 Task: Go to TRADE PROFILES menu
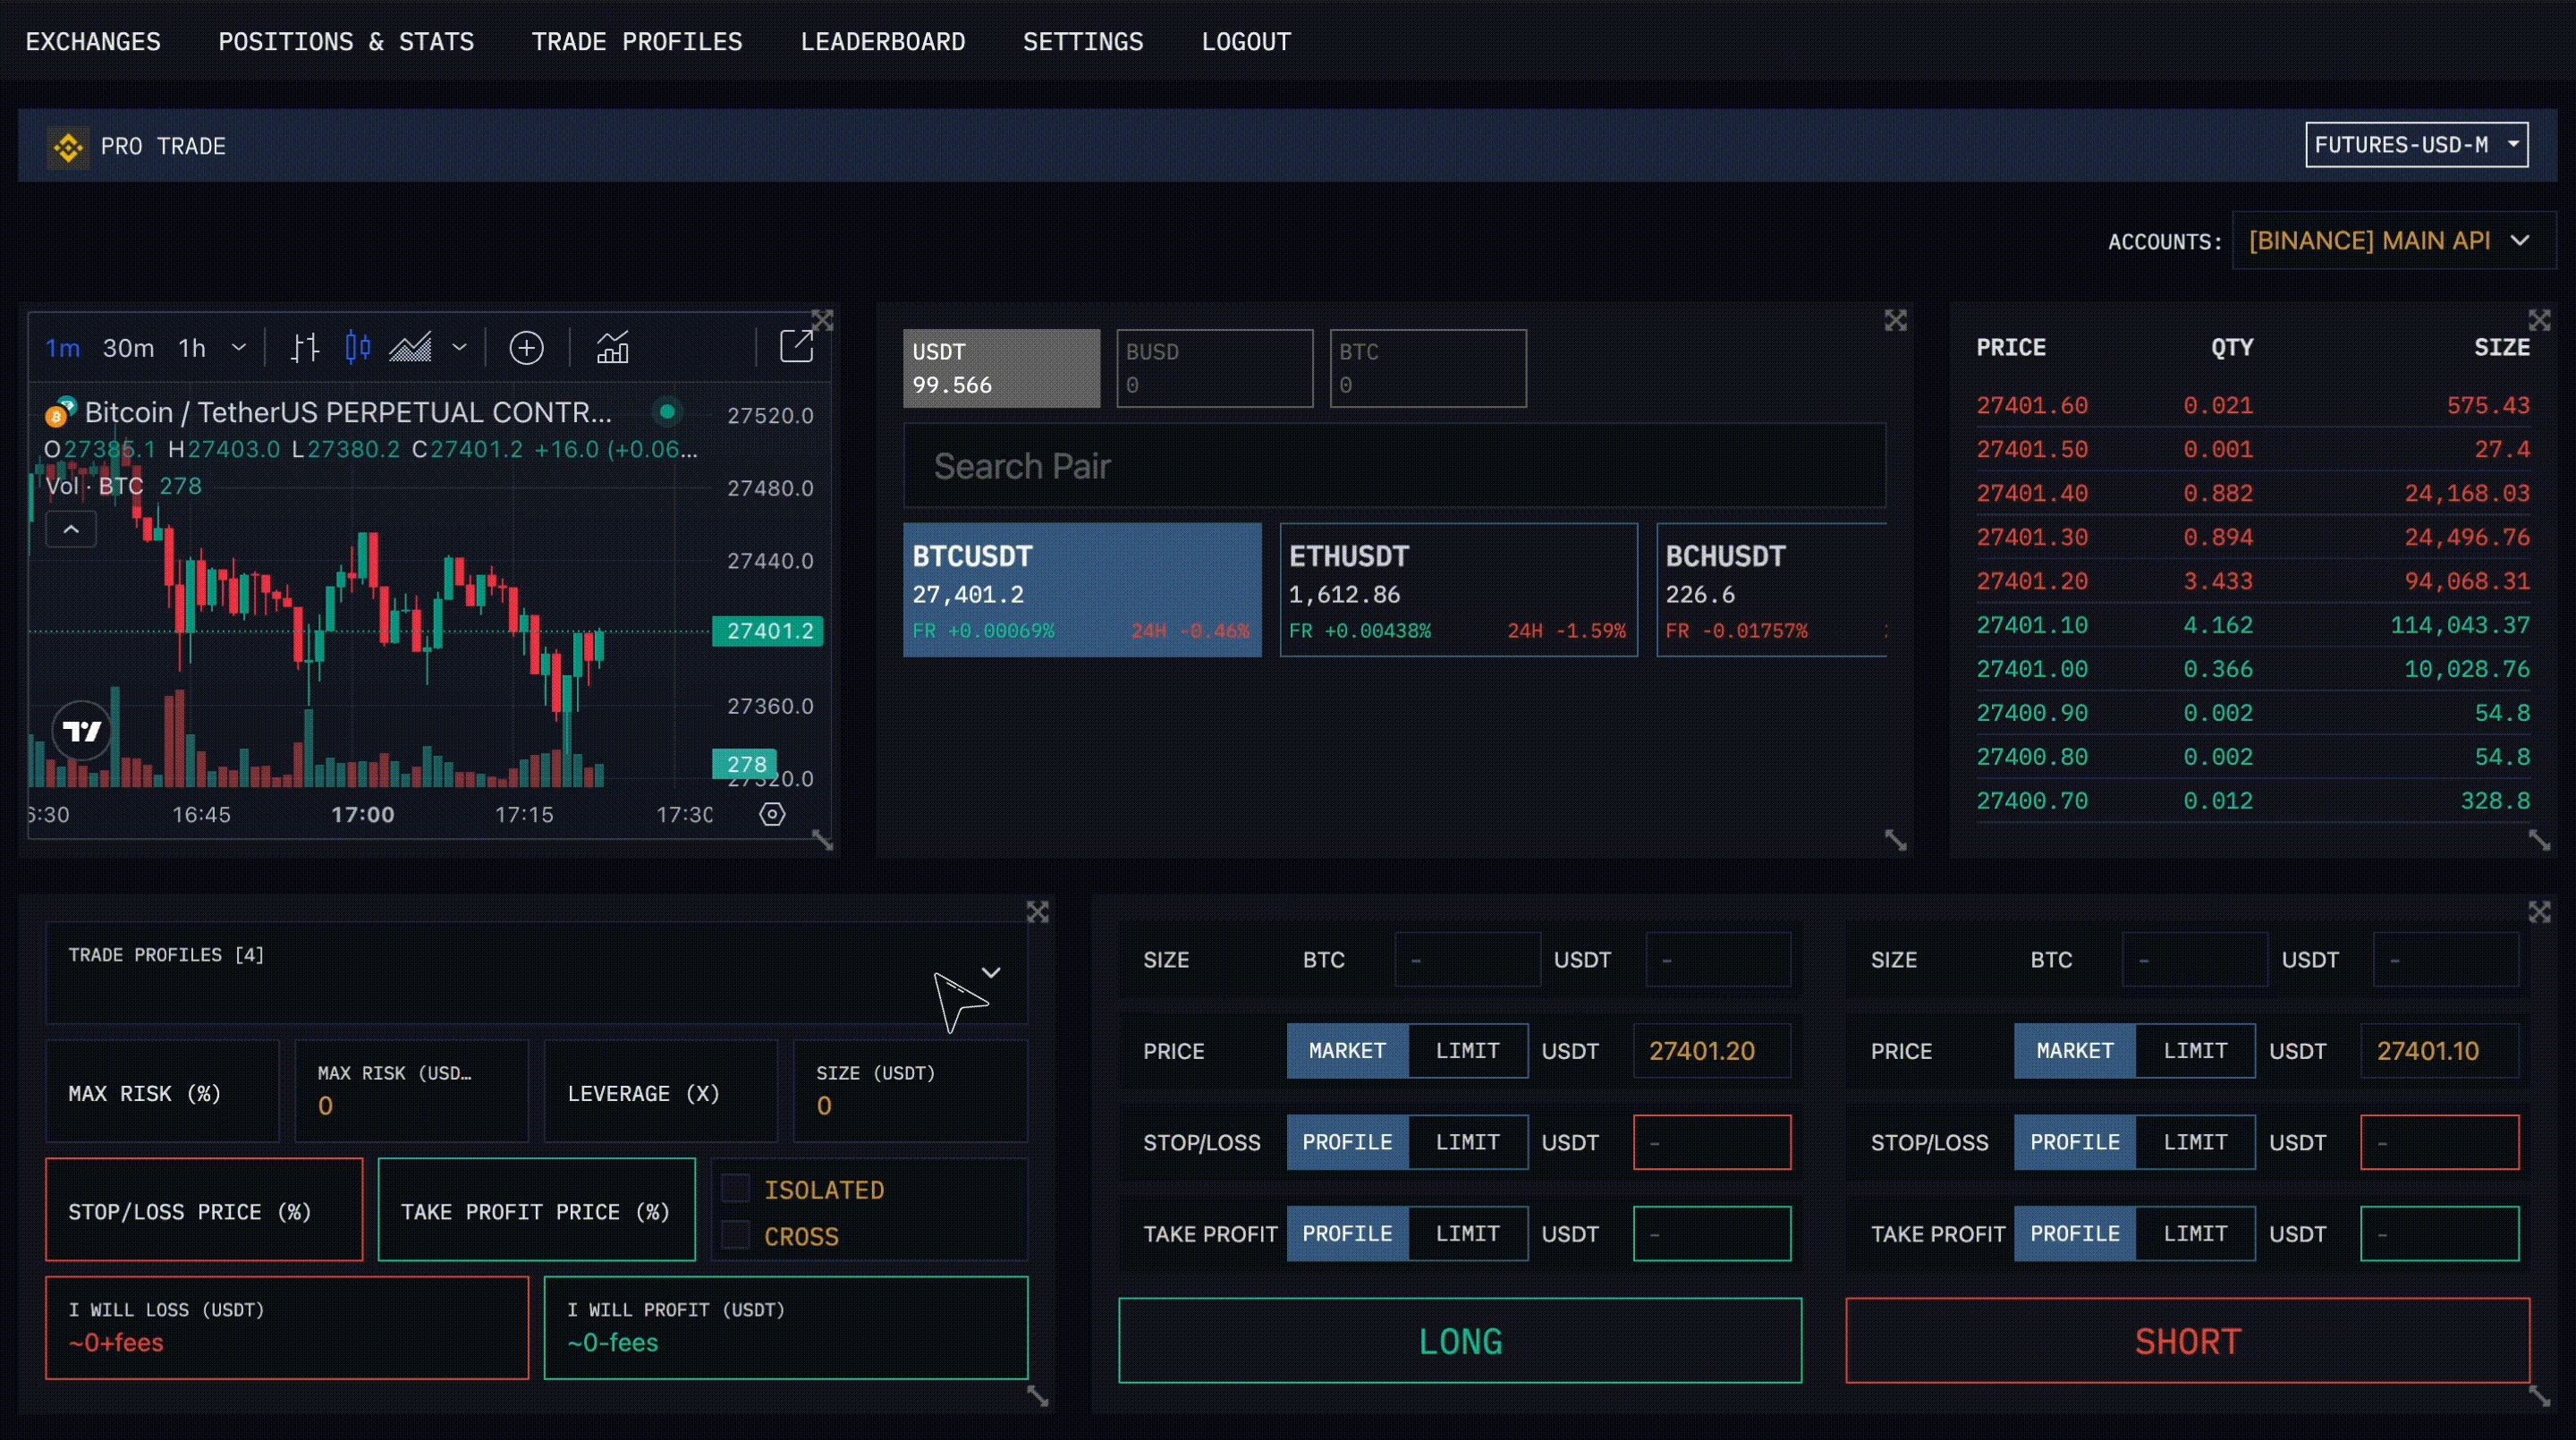coord(637,42)
